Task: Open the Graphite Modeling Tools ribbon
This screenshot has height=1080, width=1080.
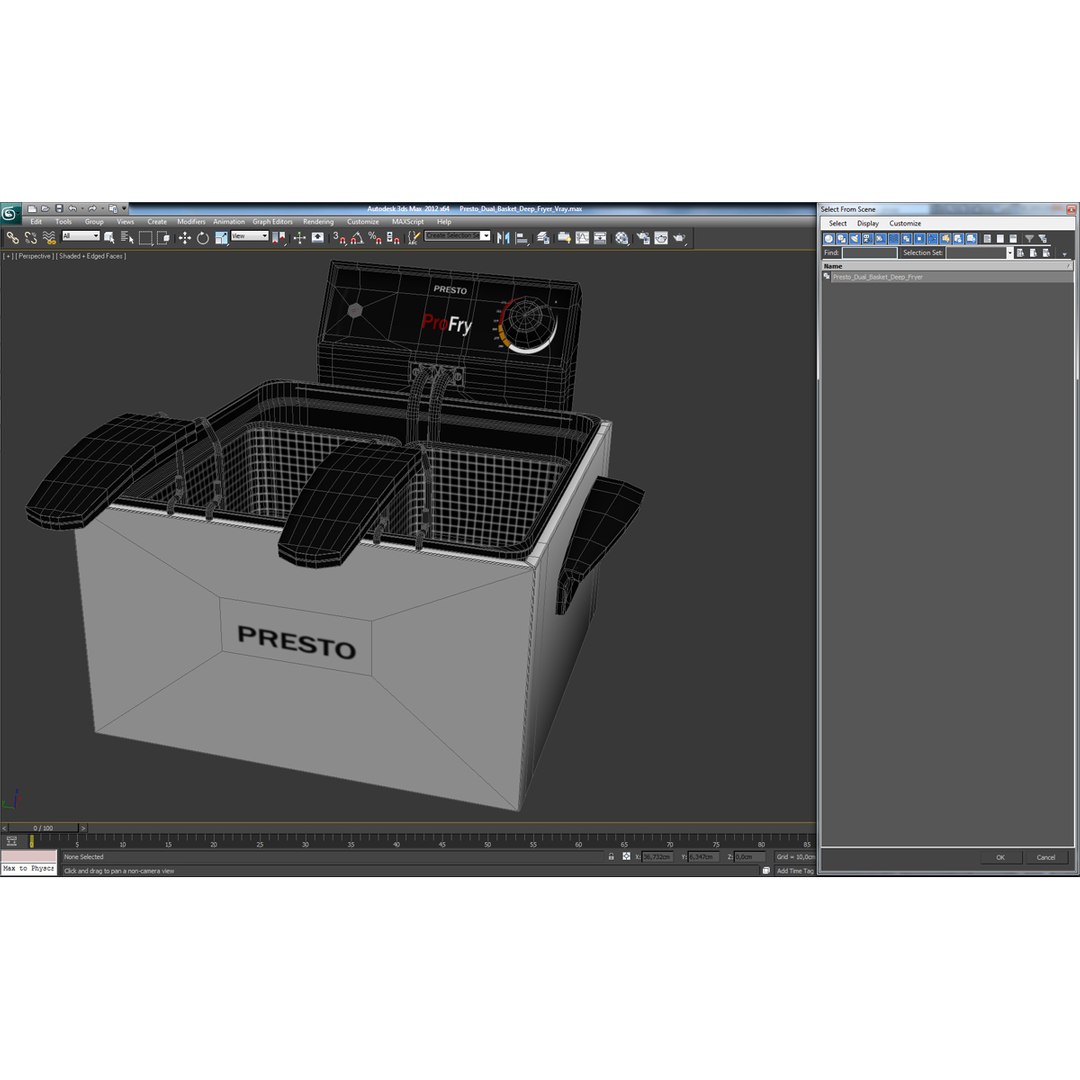Action: [564, 238]
